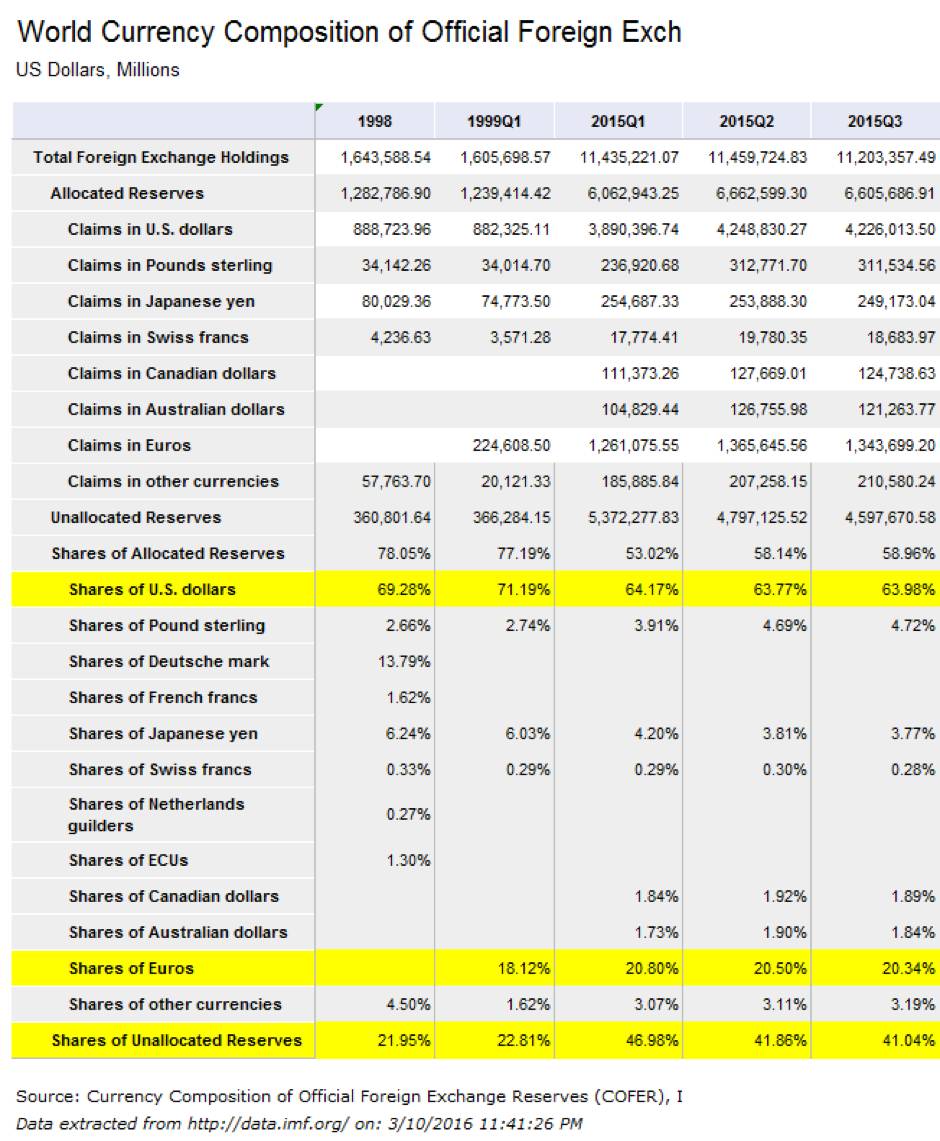Viewport: 940px width, 1141px height.
Task: Select the highlighted Shares of U.S. dollars row
Action: pyautogui.click(x=476, y=589)
